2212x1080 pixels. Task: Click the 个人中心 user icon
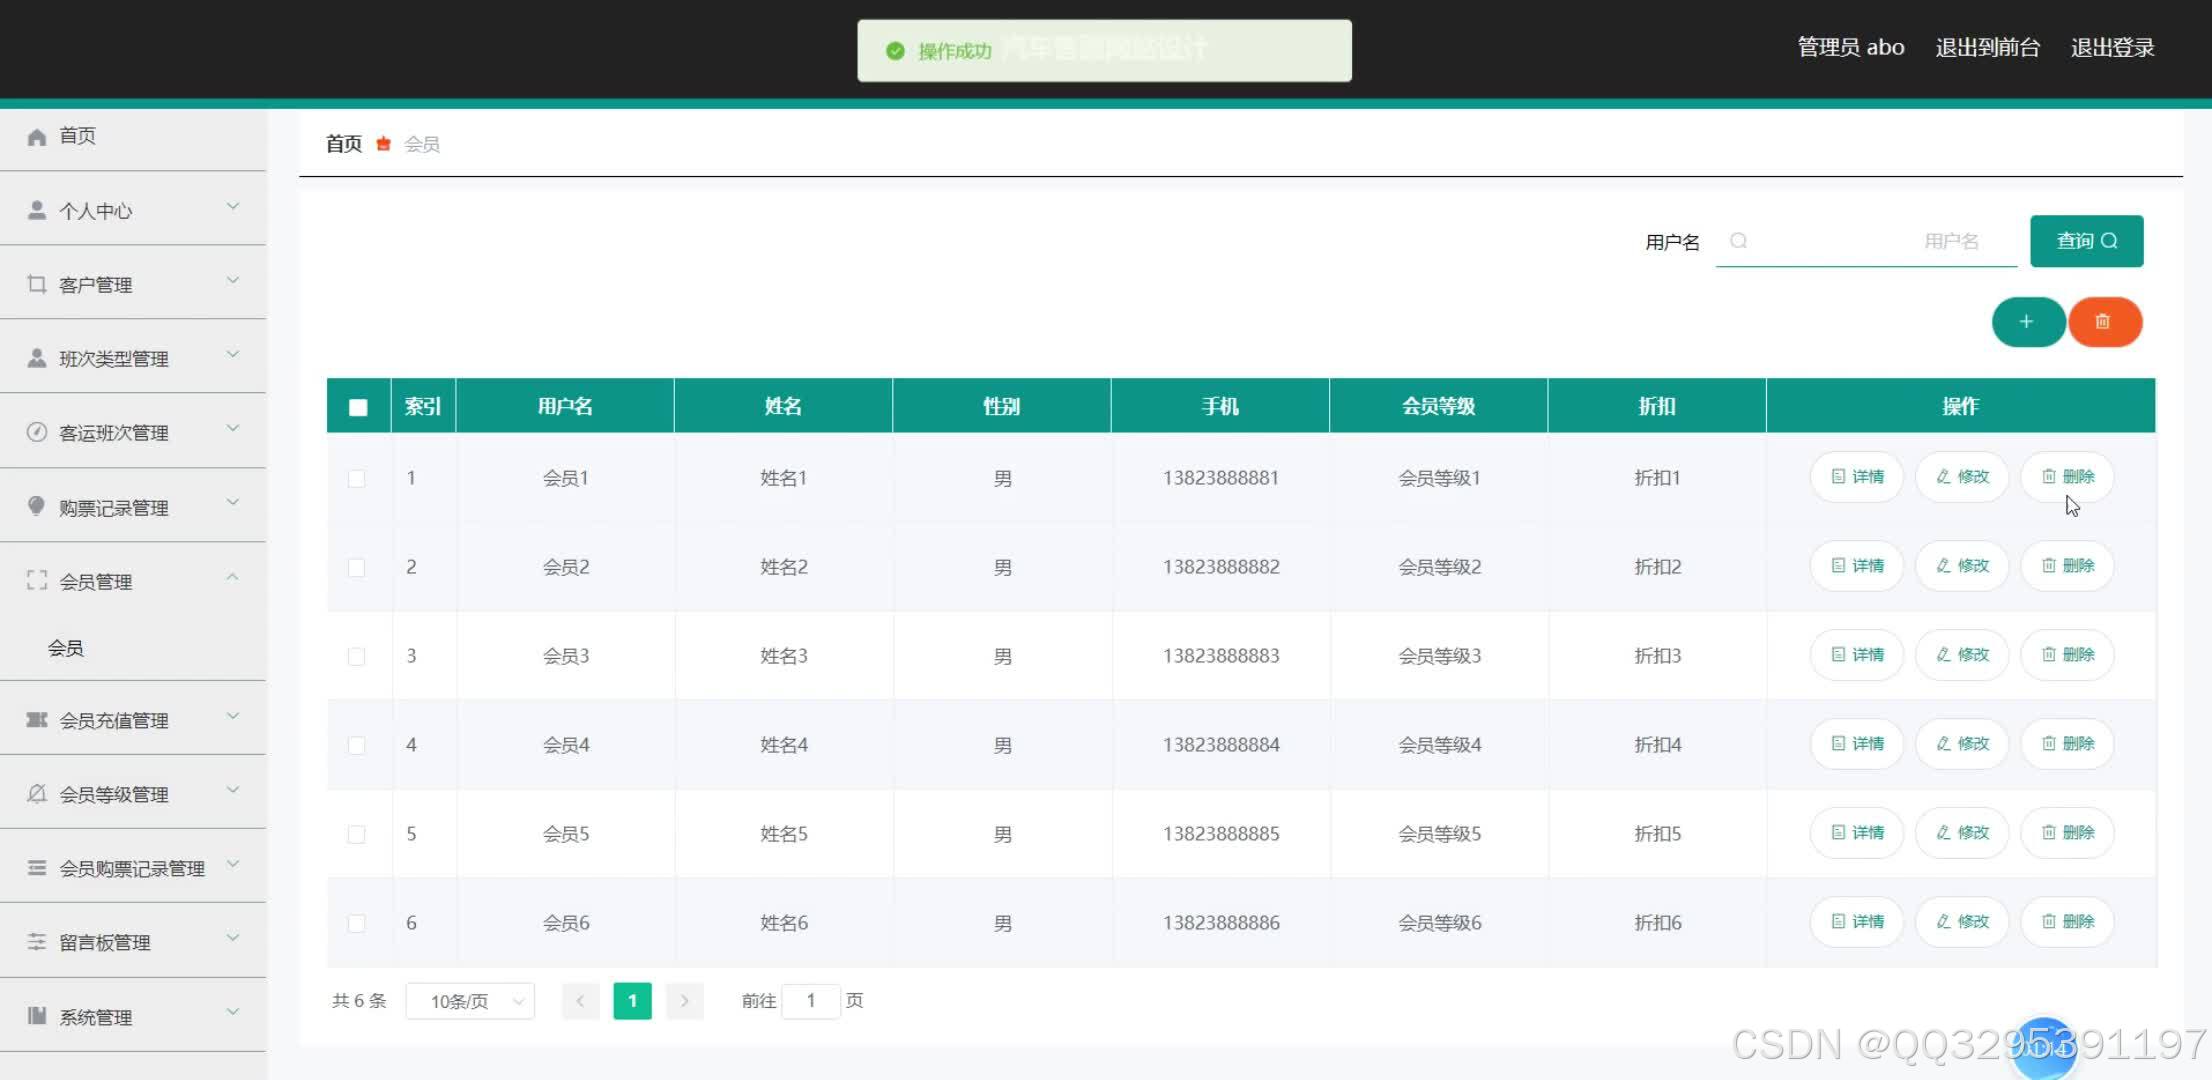pyautogui.click(x=37, y=211)
